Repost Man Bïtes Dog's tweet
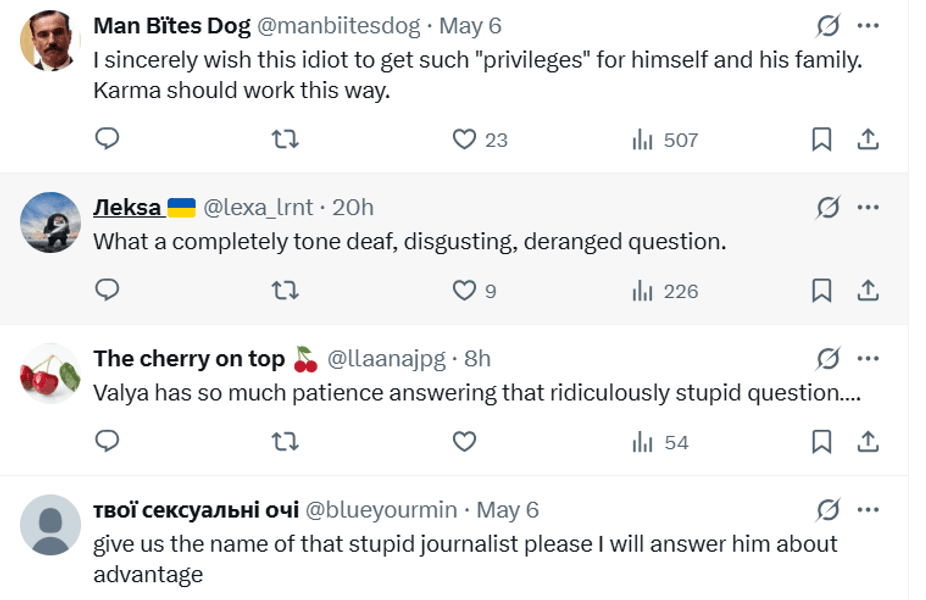 (285, 139)
